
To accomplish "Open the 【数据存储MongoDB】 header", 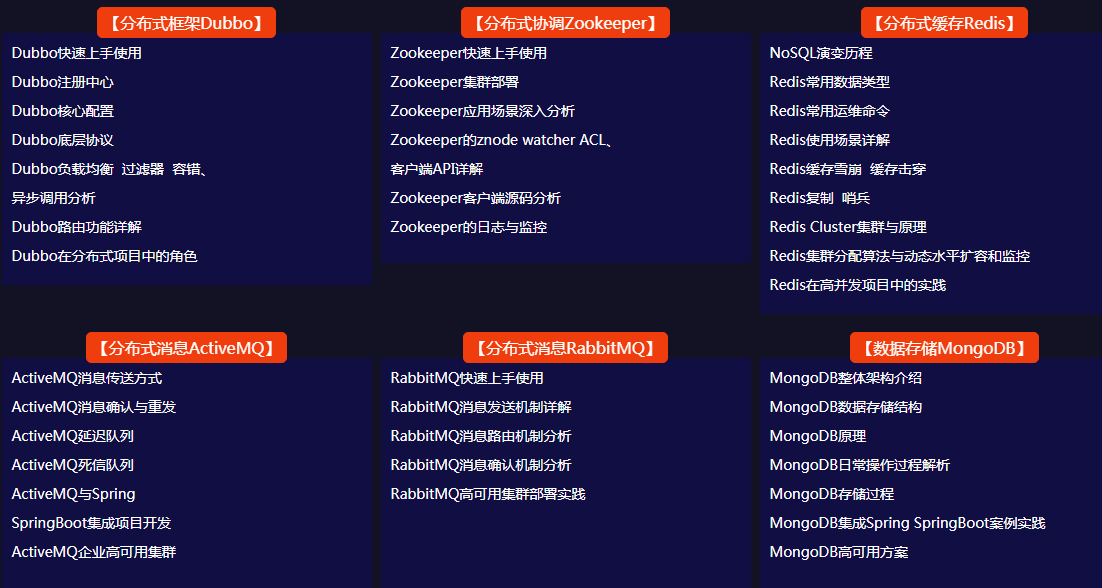I will (x=944, y=348).
